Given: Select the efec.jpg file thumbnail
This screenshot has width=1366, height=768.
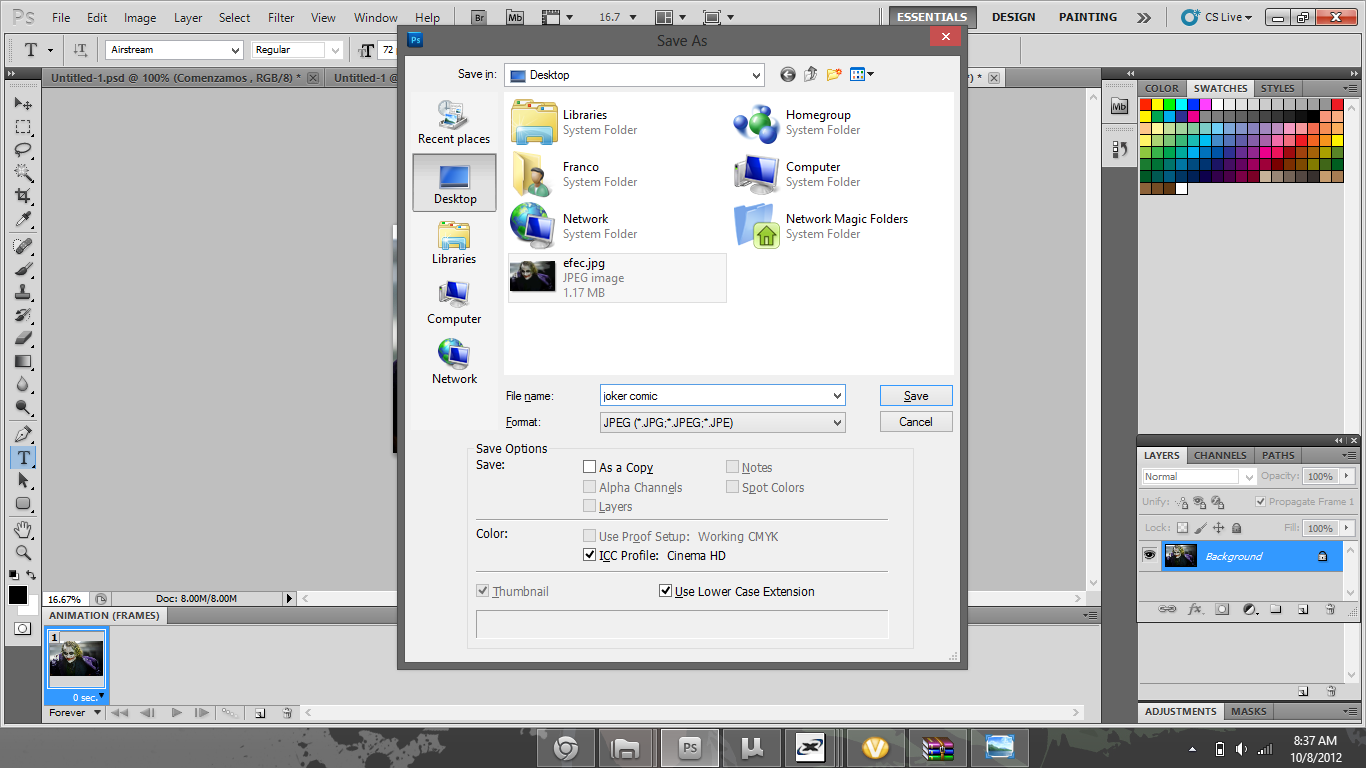Looking at the screenshot, I should [533, 277].
